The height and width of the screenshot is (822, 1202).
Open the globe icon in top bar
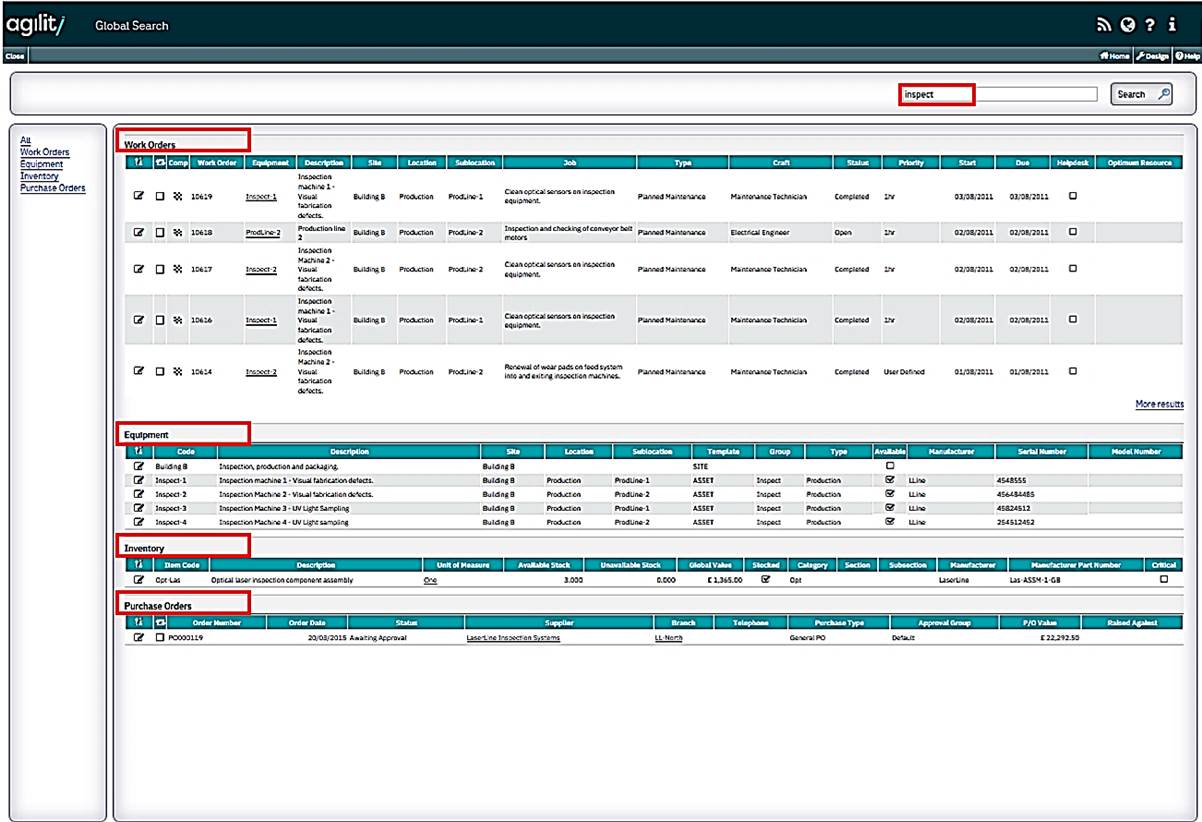[x=1128, y=25]
